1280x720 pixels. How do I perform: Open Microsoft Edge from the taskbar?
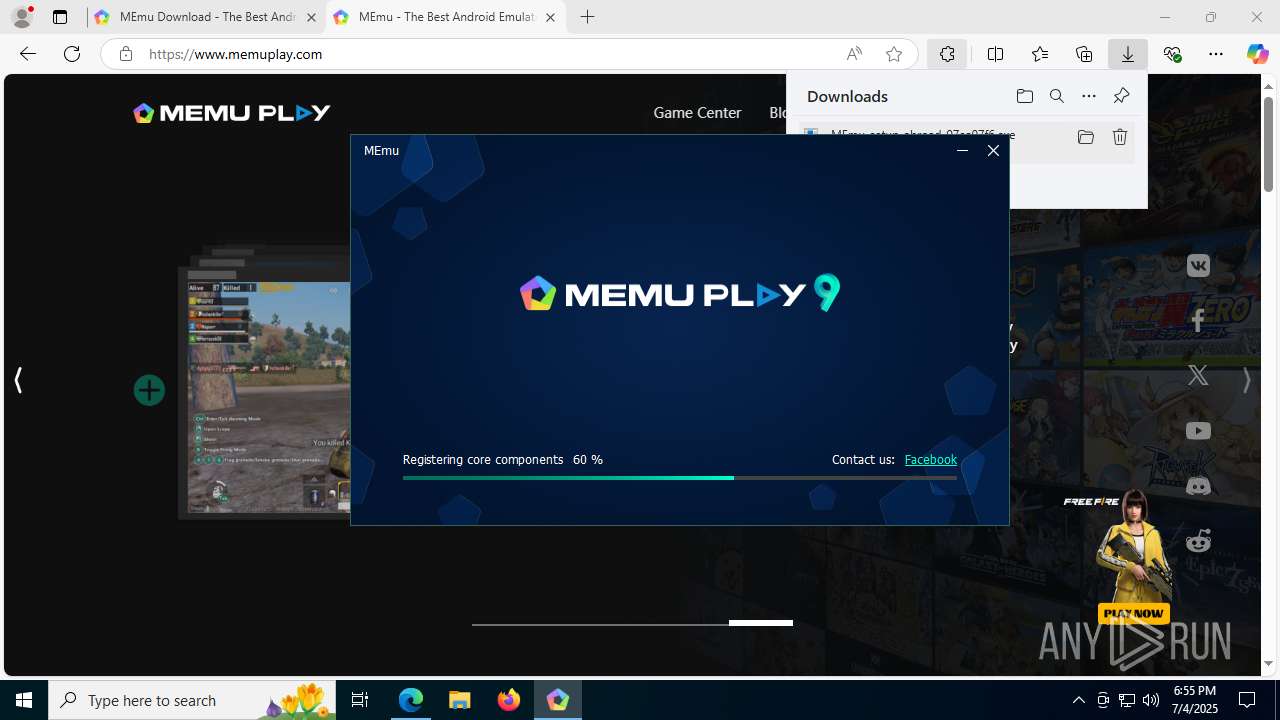point(411,700)
